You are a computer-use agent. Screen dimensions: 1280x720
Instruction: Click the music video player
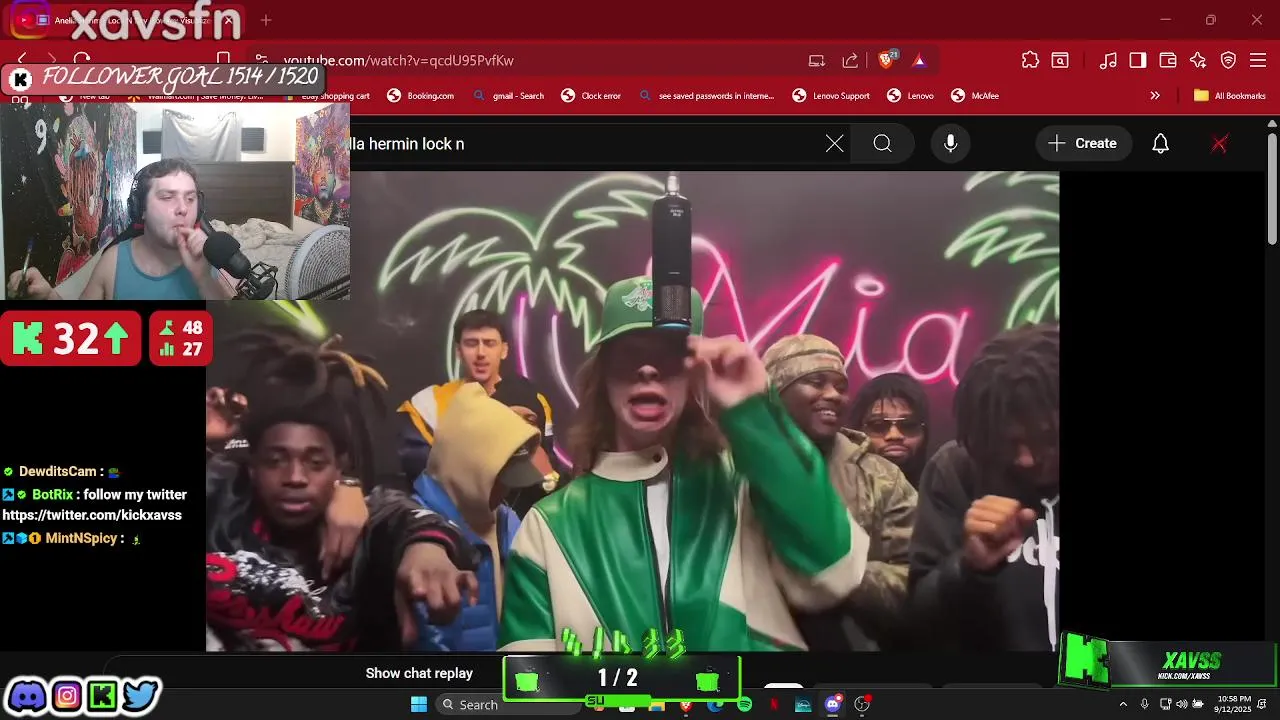[632, 411]
